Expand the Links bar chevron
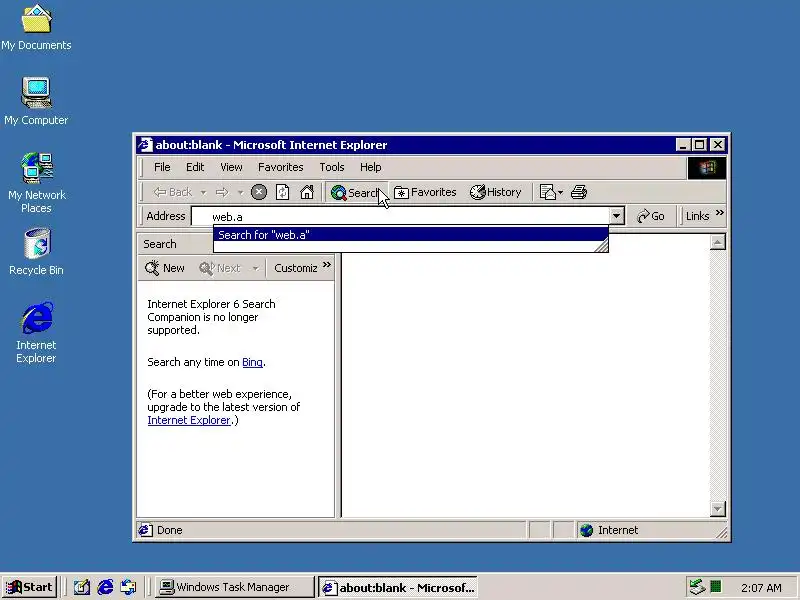This screenshot has height=600, width=800. (x=719, y=213)
